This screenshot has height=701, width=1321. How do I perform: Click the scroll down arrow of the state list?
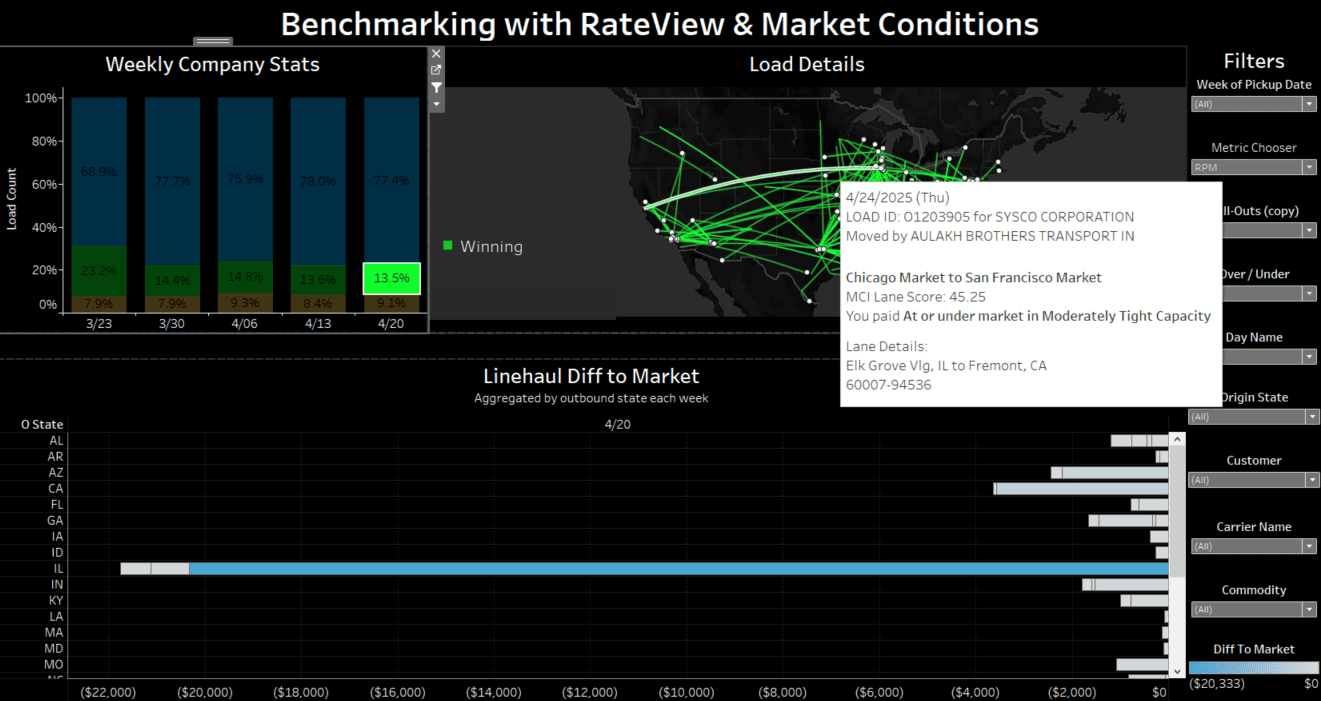point(1176,670)
